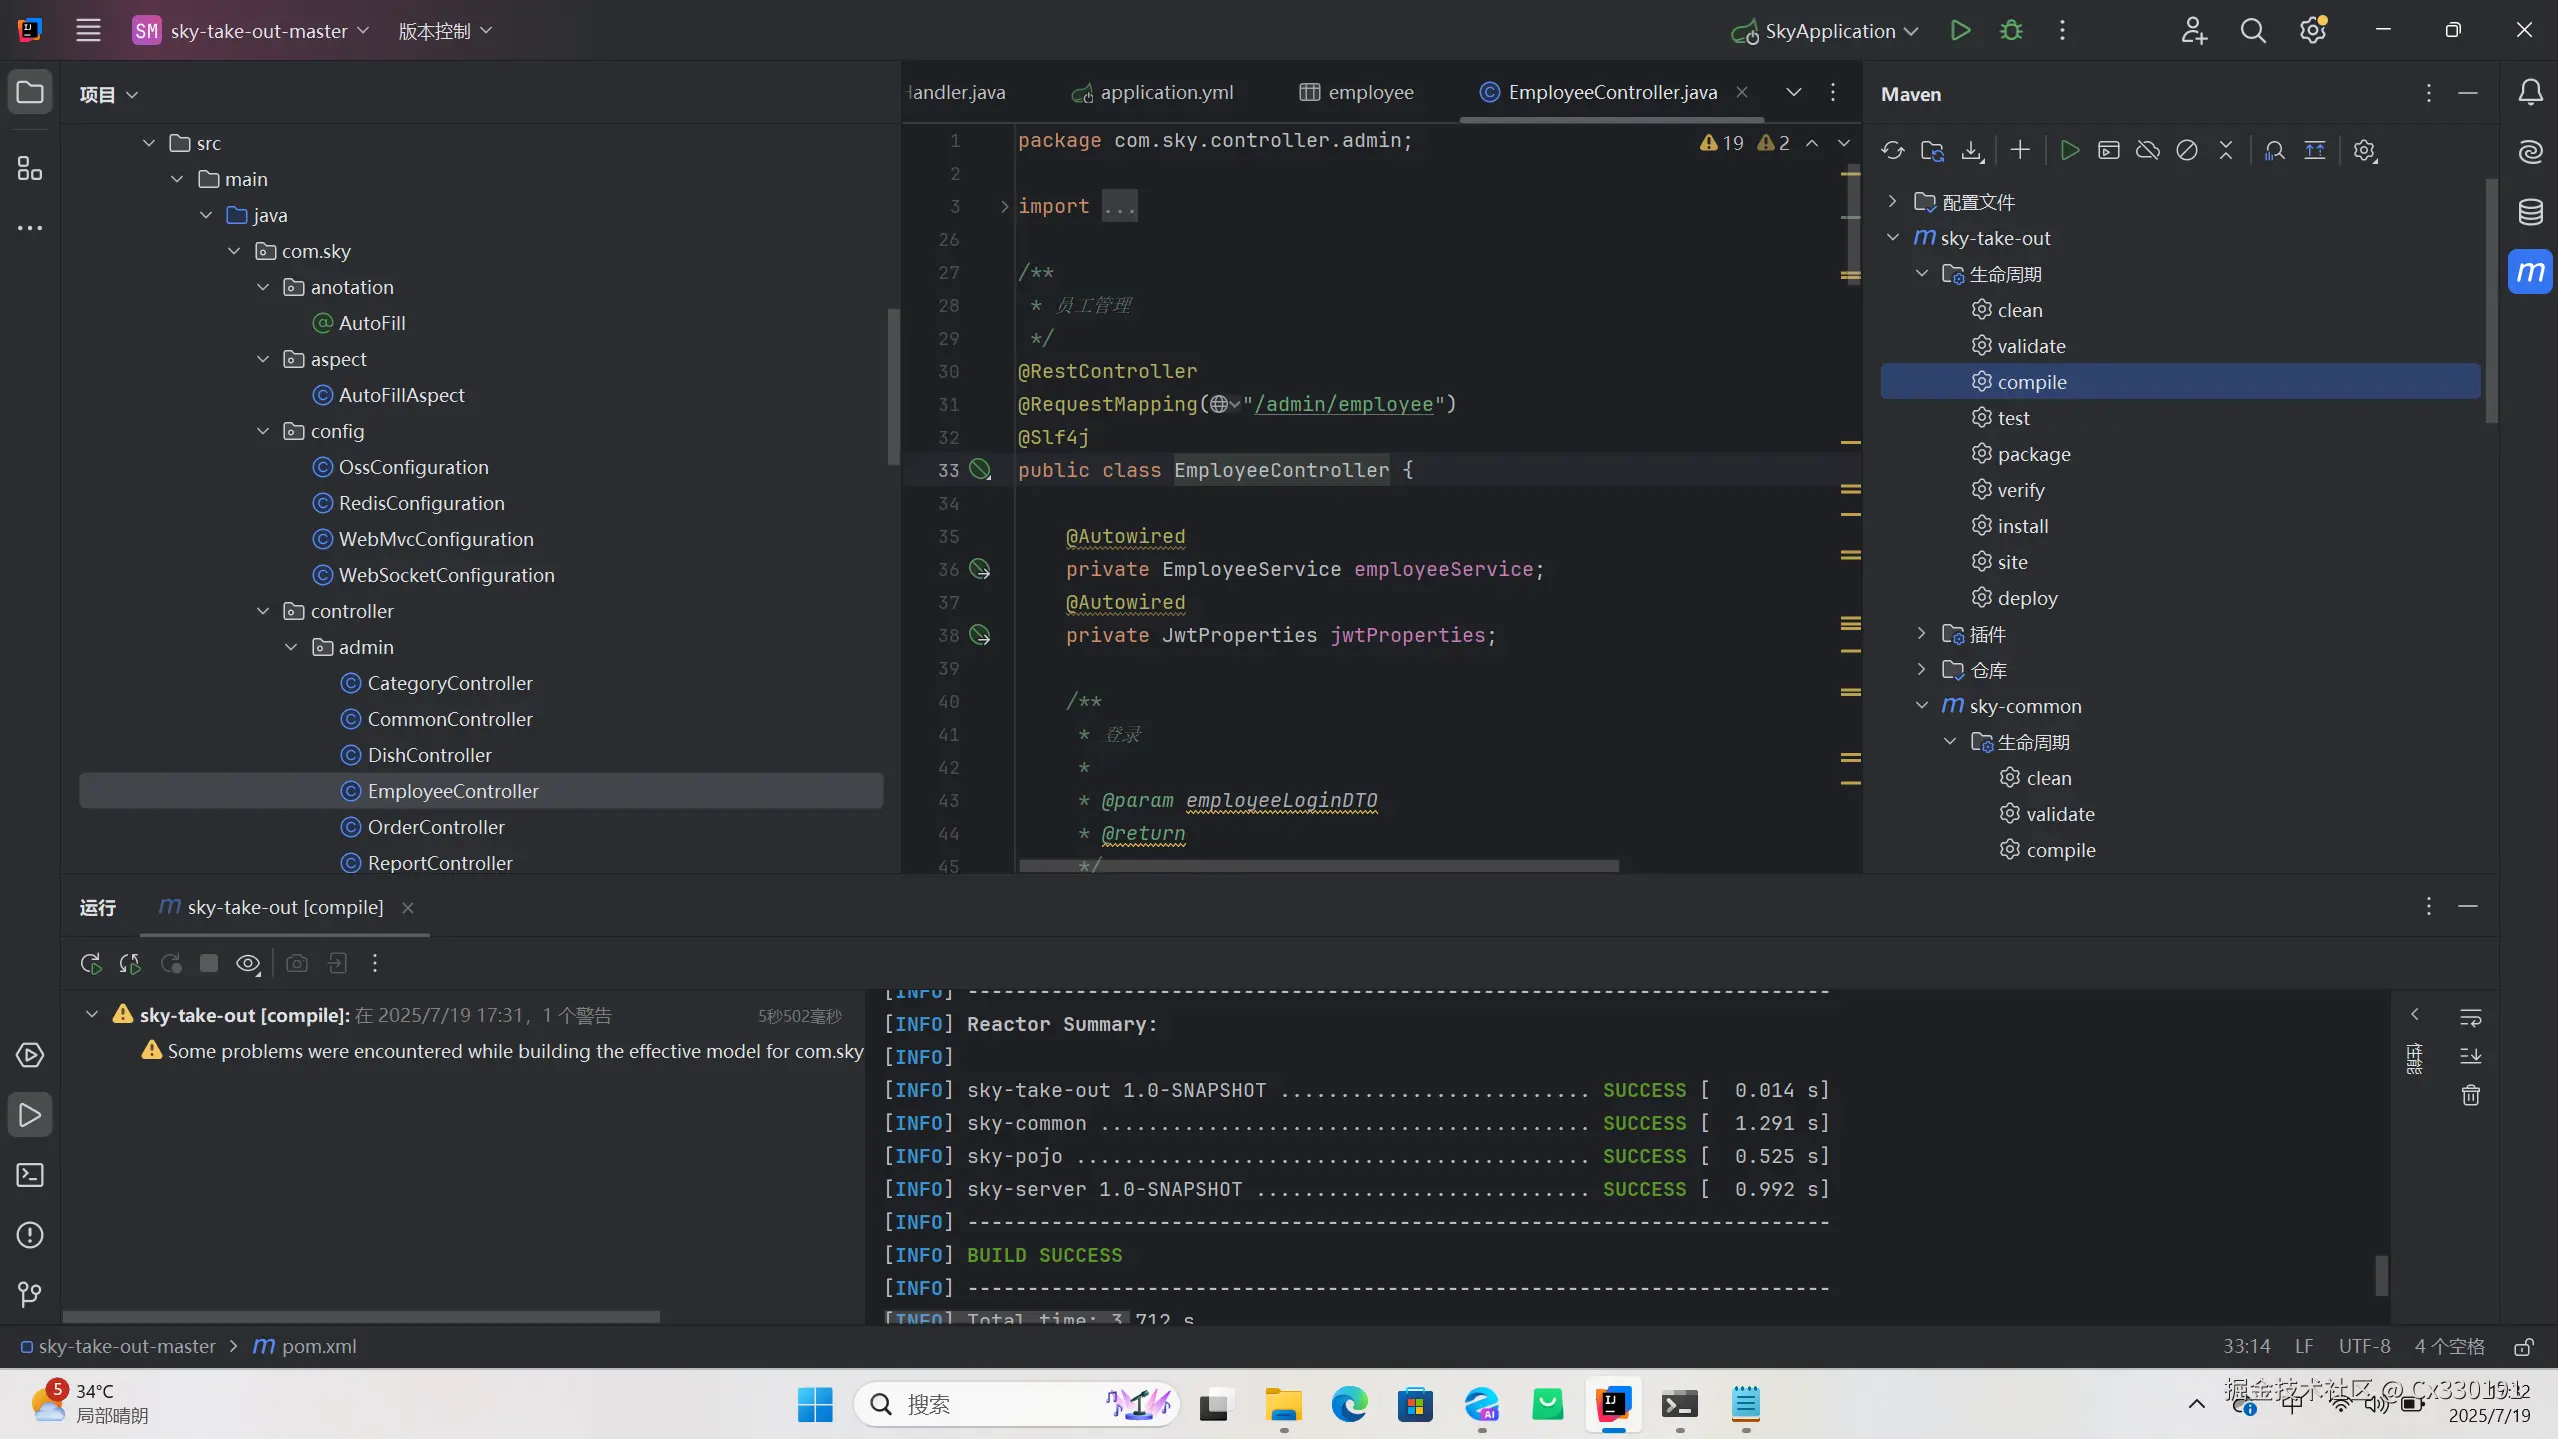The height and width of the screenshot is (1439, 2558).
Task: Open the Terminal tool window icon
Action: pyautogui.click(x=30, y=1175)
